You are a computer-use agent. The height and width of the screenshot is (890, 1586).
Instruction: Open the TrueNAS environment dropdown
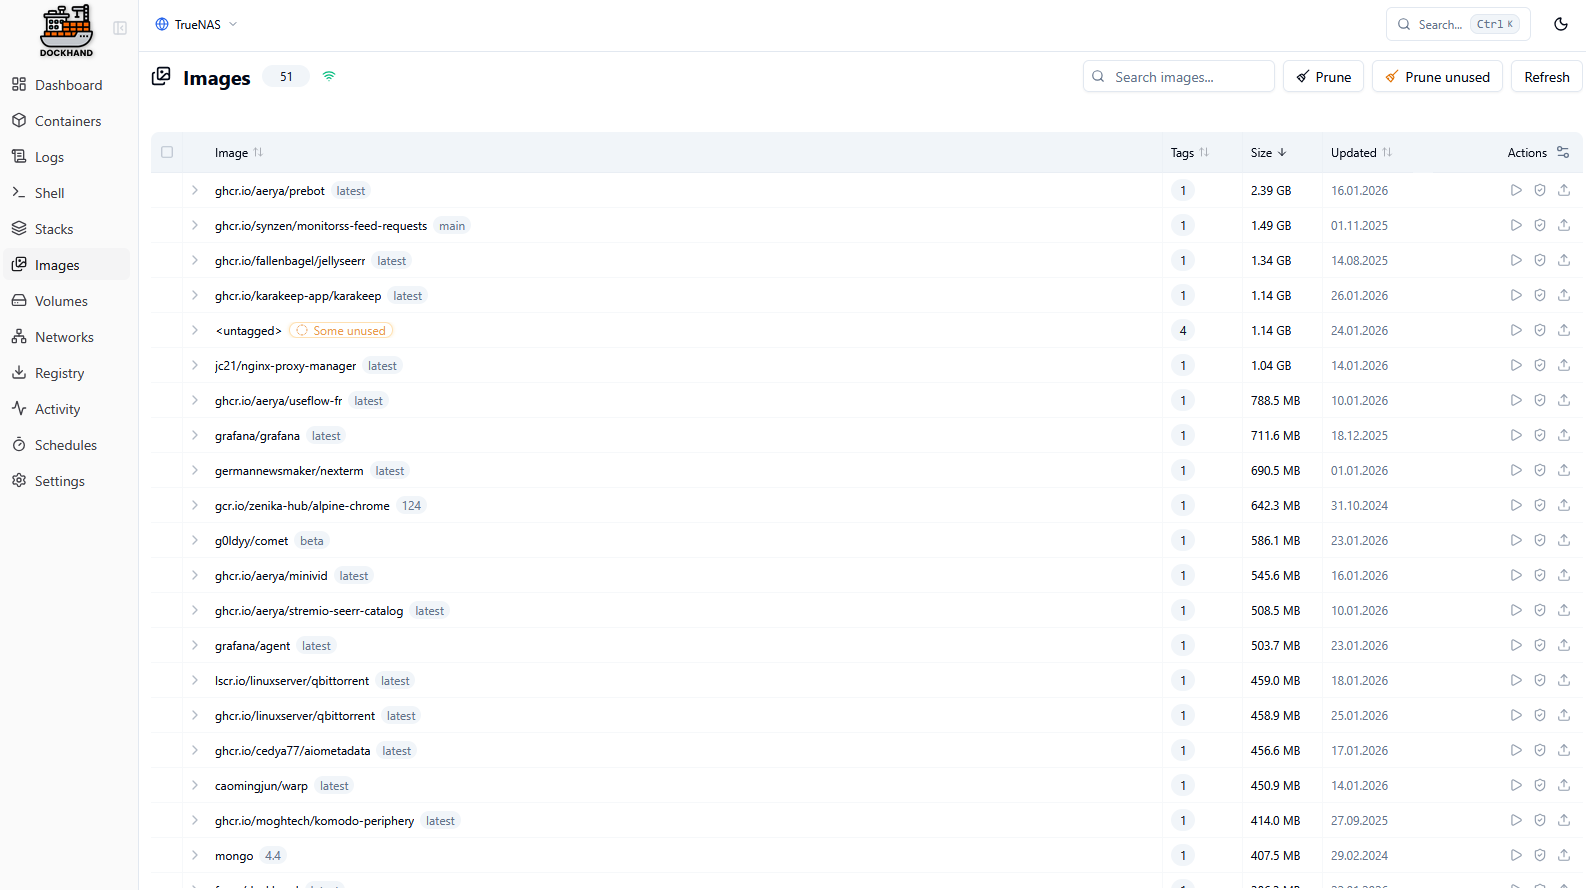[x=197, y=24]
